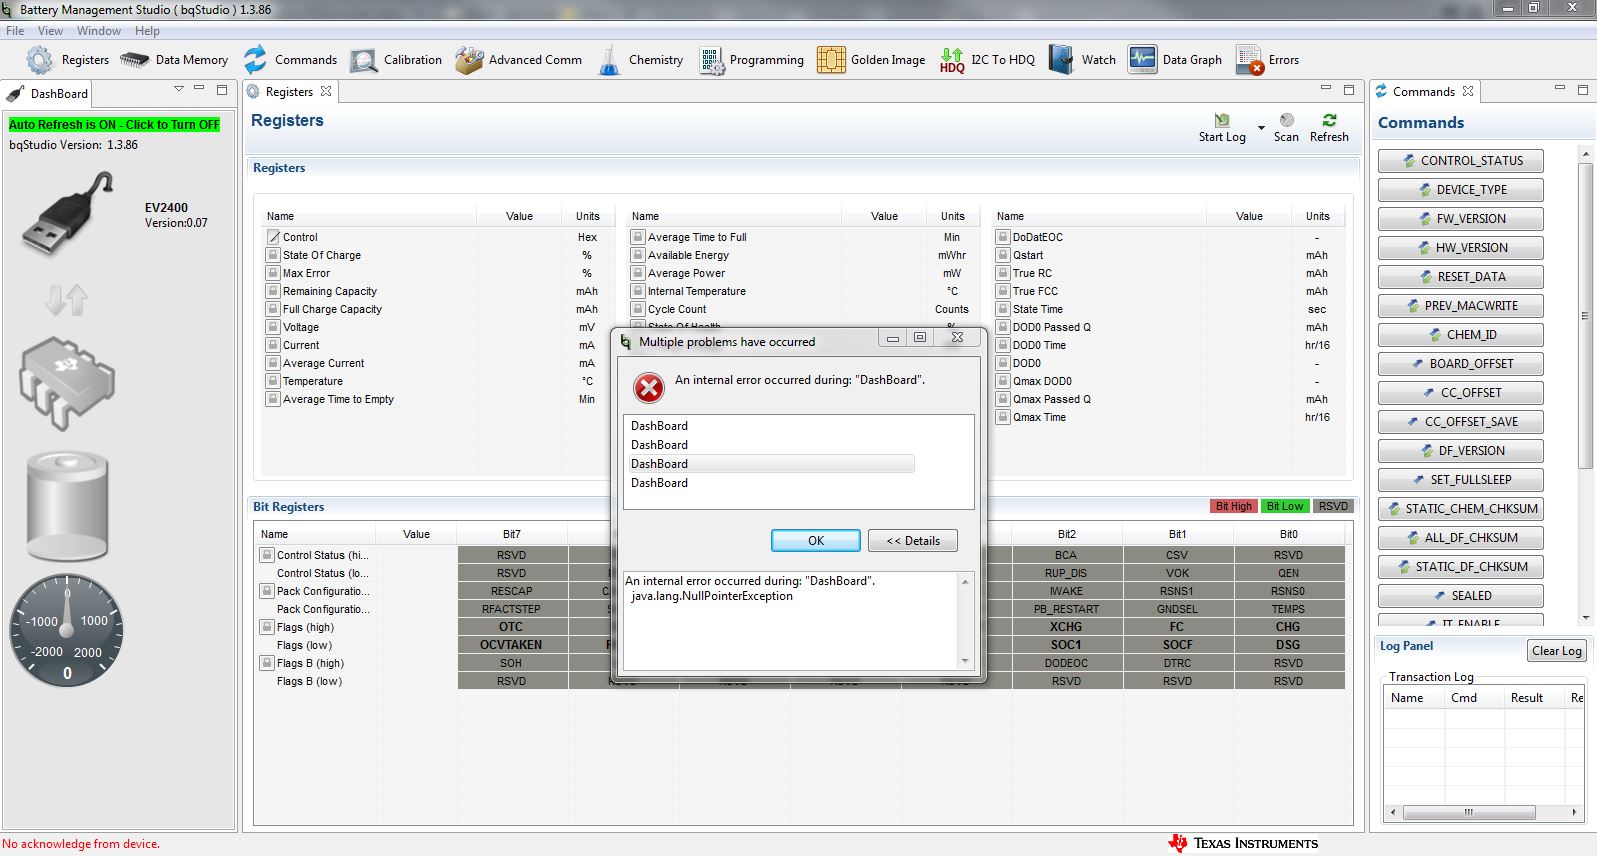
Task: Click the EV2400 USB adapter image
Action: click(67, 213)
